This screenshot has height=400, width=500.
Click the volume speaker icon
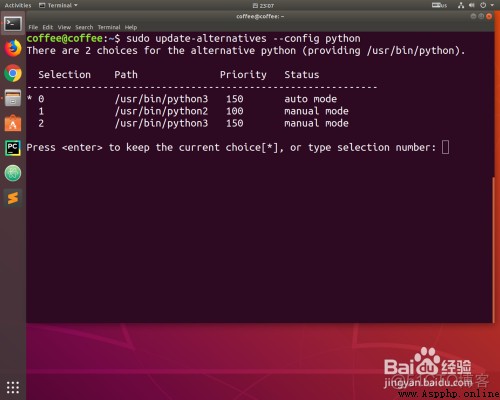coord(471,5)
